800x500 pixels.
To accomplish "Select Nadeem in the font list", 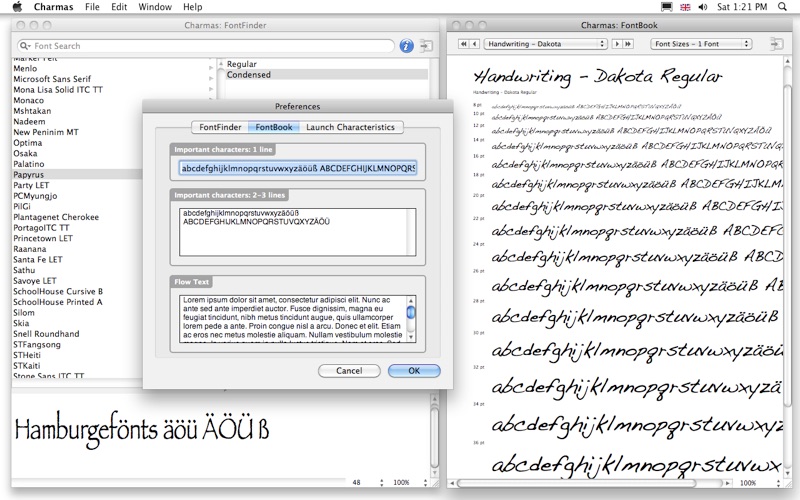I will click(x=29, y=121).
